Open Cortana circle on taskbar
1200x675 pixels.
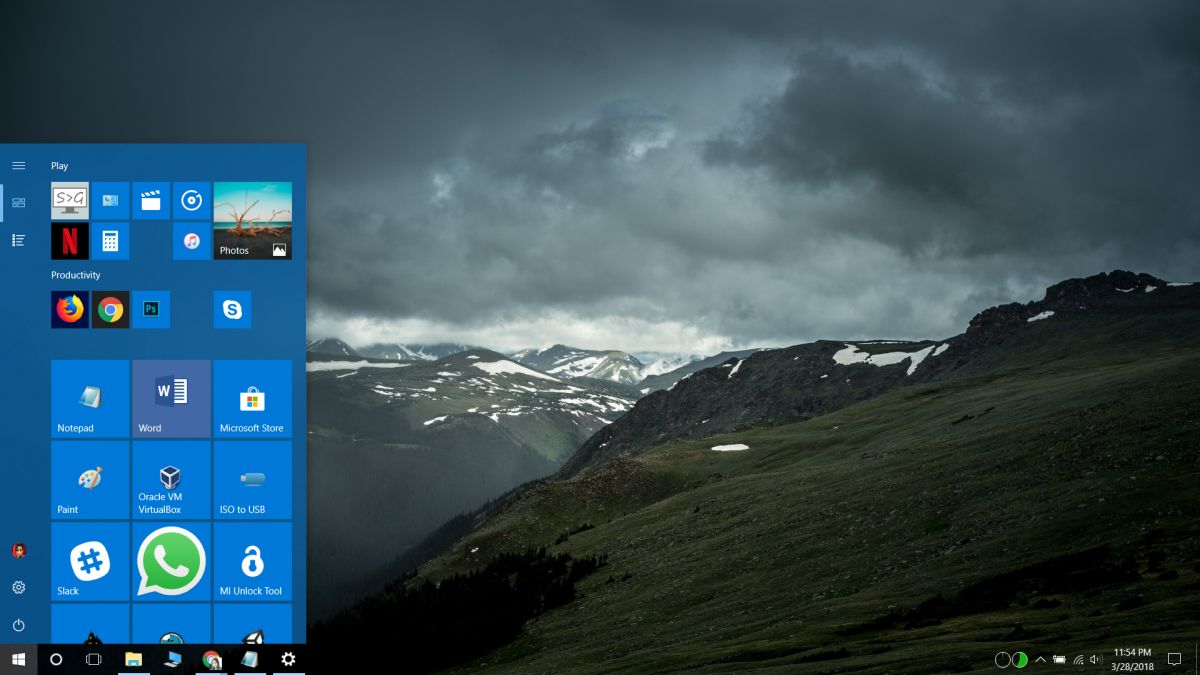[x=56, y=659]
